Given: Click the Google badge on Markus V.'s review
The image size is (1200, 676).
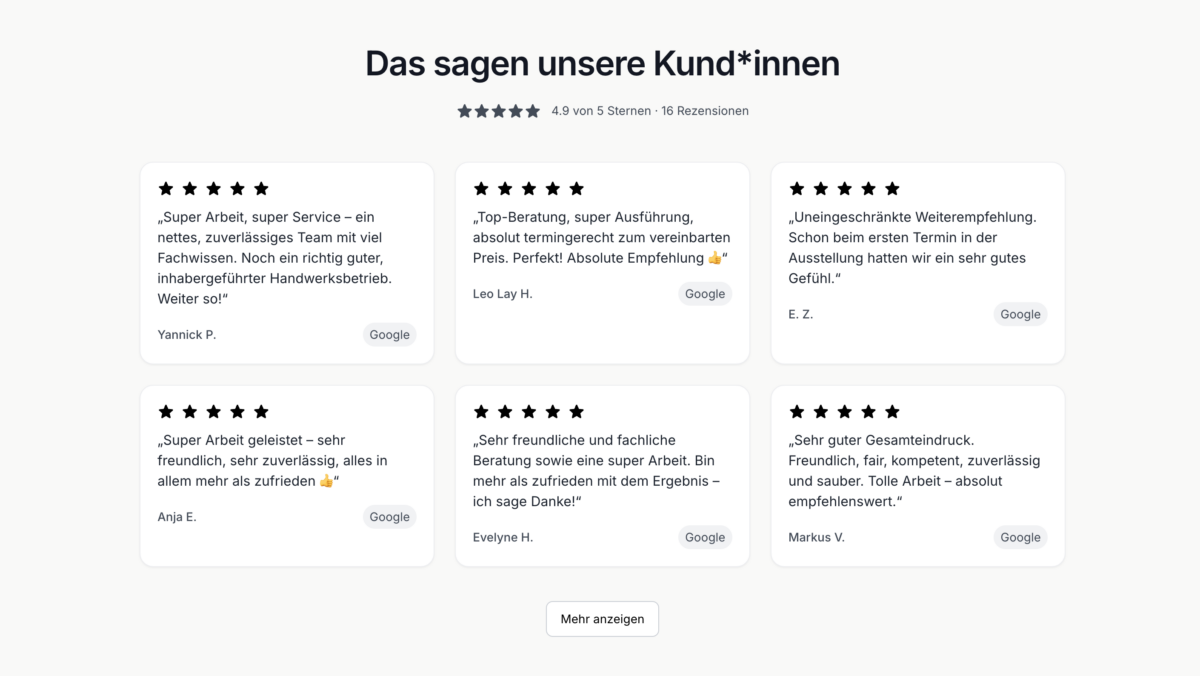Looking at the screenshot, I should [1020, 537].
